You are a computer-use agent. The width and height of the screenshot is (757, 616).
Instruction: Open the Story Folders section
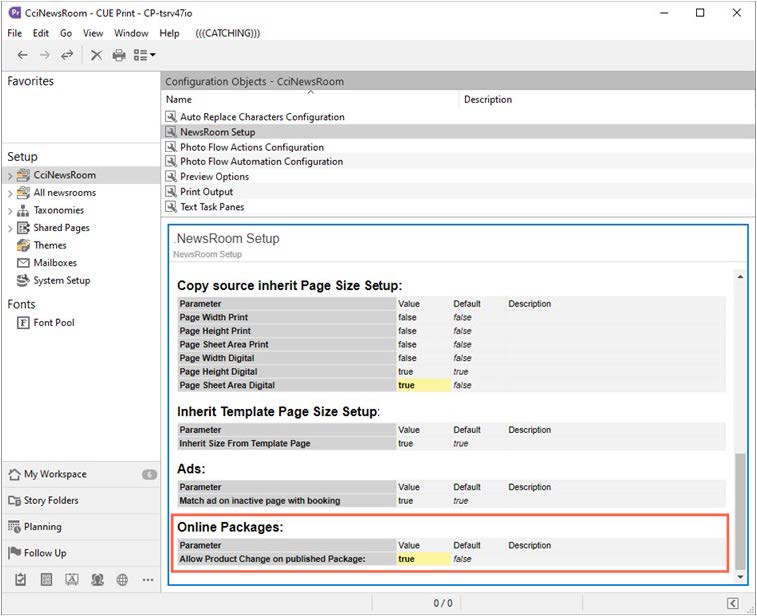[x=51, y=500]
